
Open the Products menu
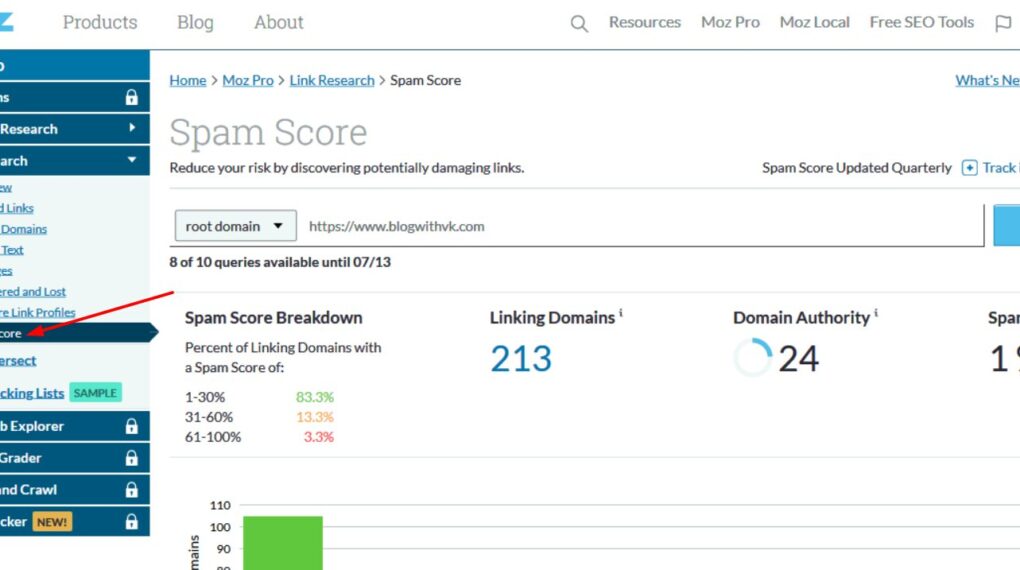pyautogui.click(x=100, y=22)
